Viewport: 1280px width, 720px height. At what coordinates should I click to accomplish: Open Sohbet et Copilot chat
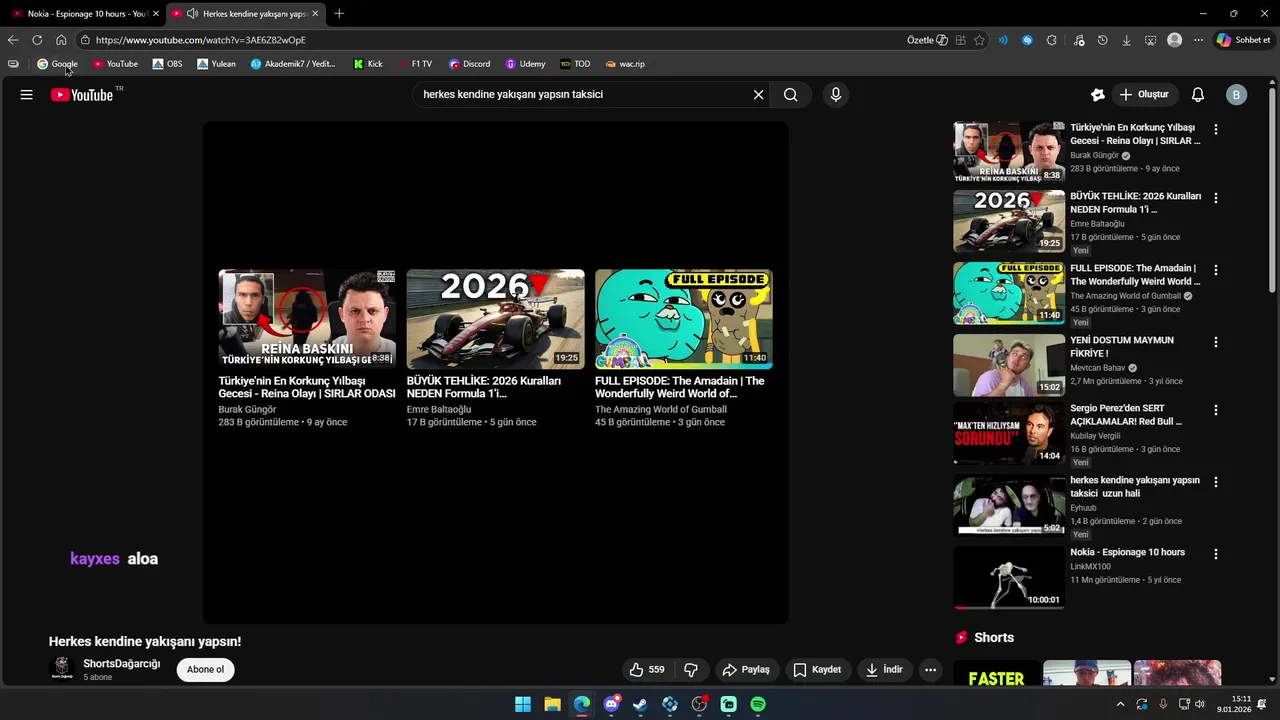pyautogui.click(x=1243, y=40)
